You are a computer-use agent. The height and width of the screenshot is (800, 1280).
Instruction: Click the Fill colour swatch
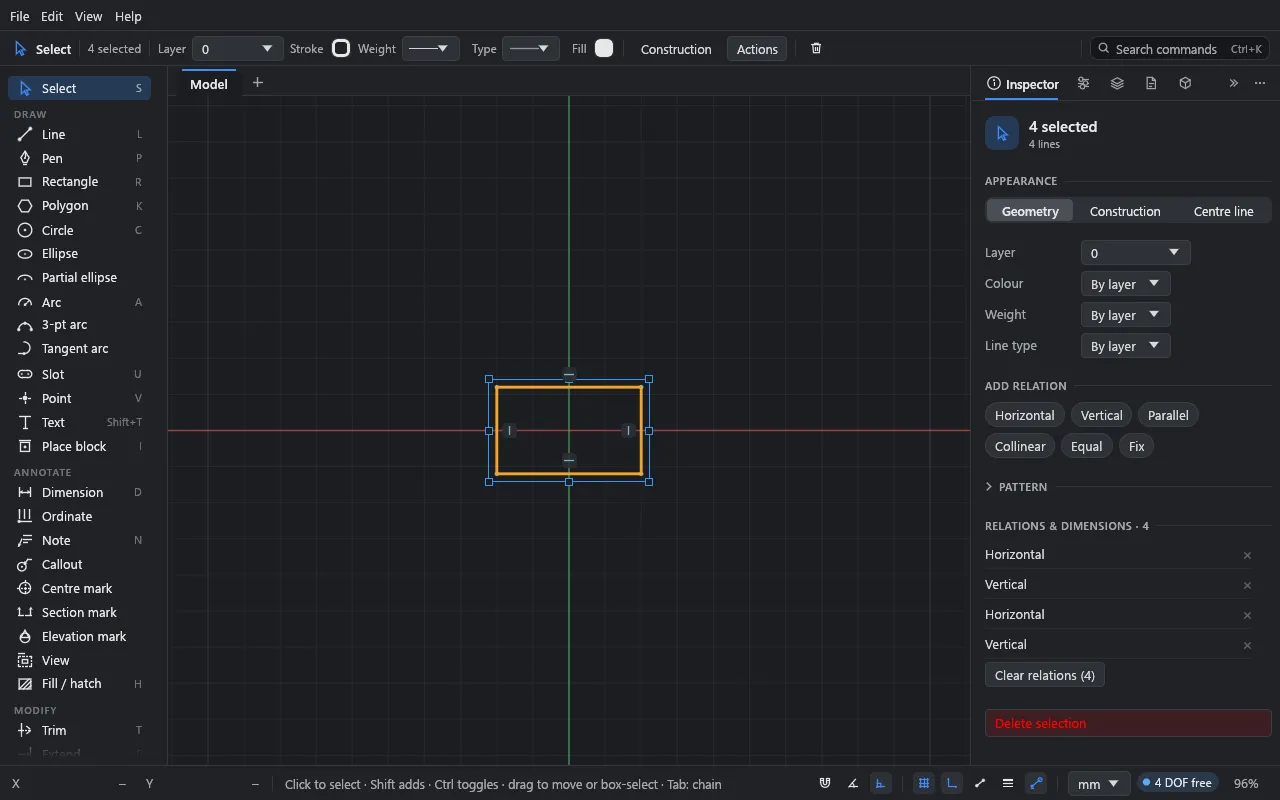(604, 48)
